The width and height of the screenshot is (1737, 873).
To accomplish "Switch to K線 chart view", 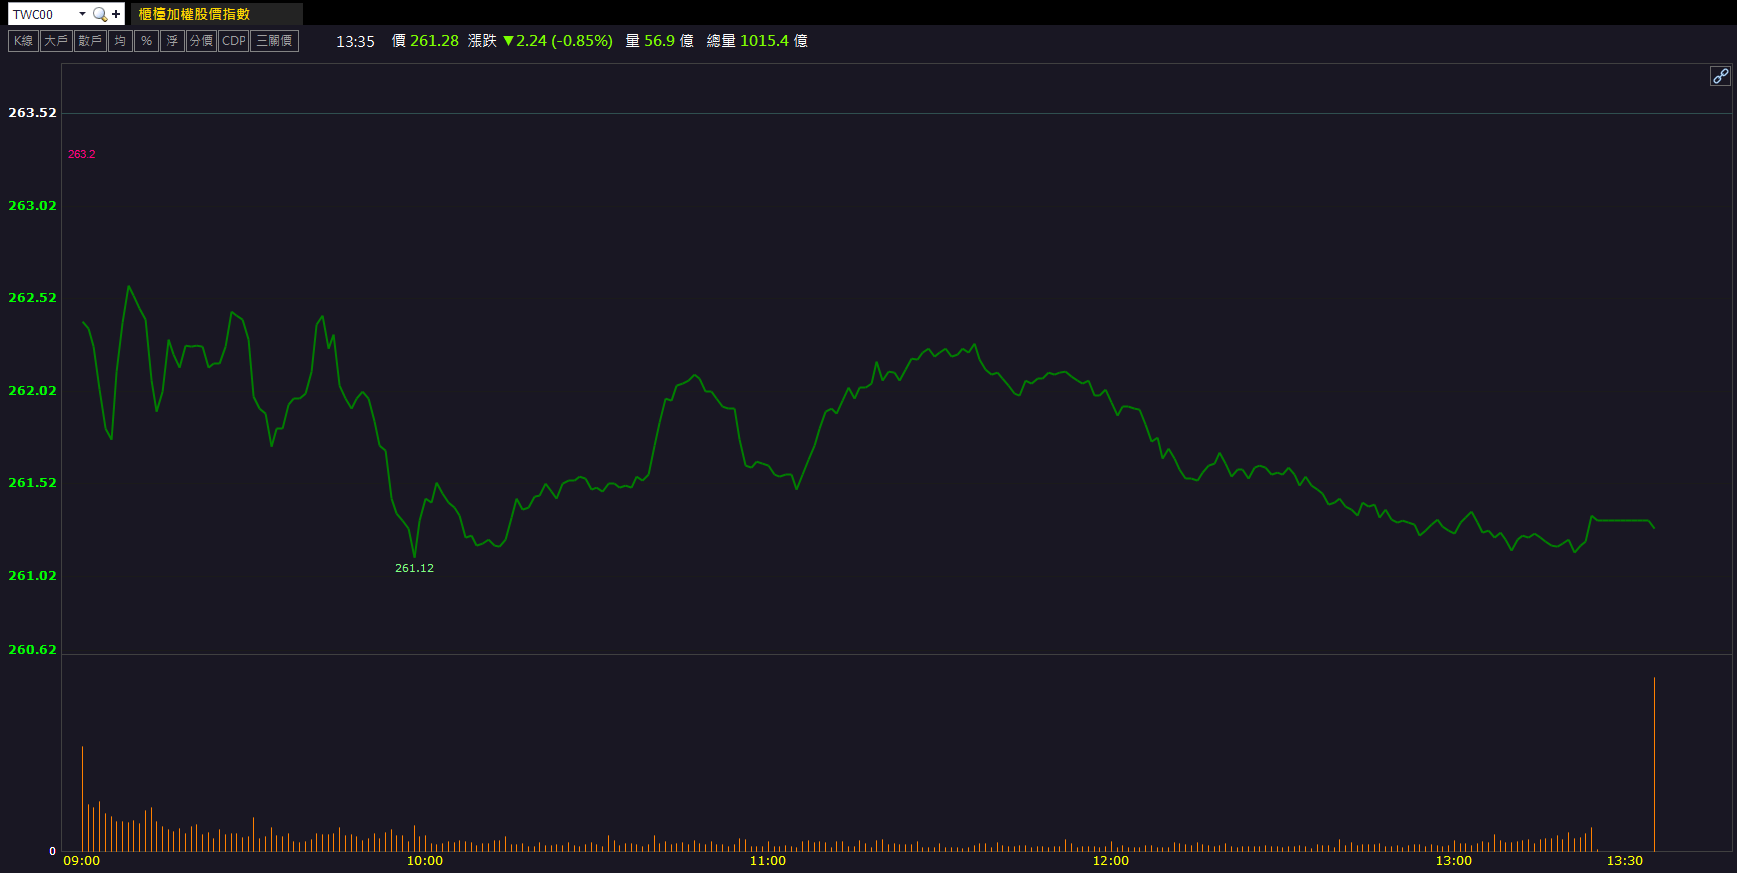I will 23,41.
